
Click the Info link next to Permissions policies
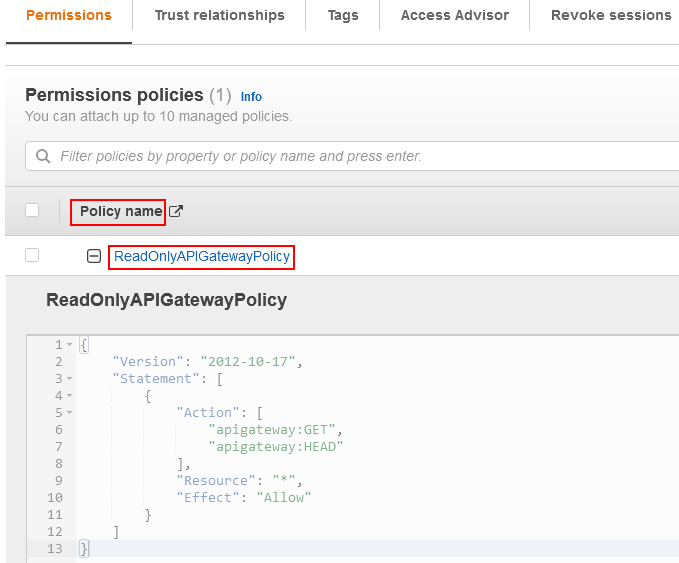[251, 97]
